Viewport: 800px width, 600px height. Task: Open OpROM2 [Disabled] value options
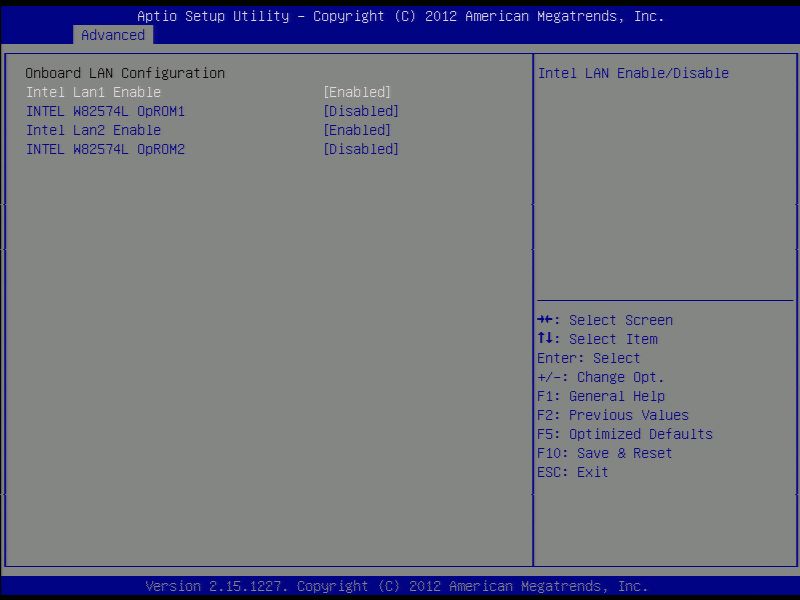tap(361, 149)
